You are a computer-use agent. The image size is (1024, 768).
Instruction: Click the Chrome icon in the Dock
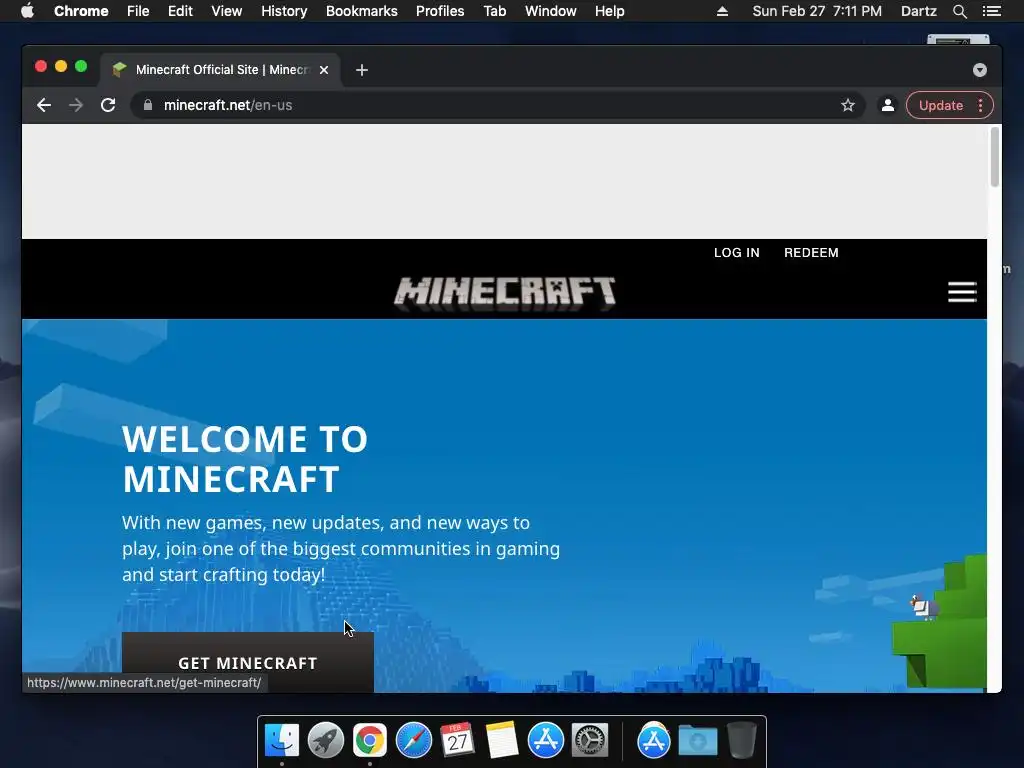(x=370, y=740)
